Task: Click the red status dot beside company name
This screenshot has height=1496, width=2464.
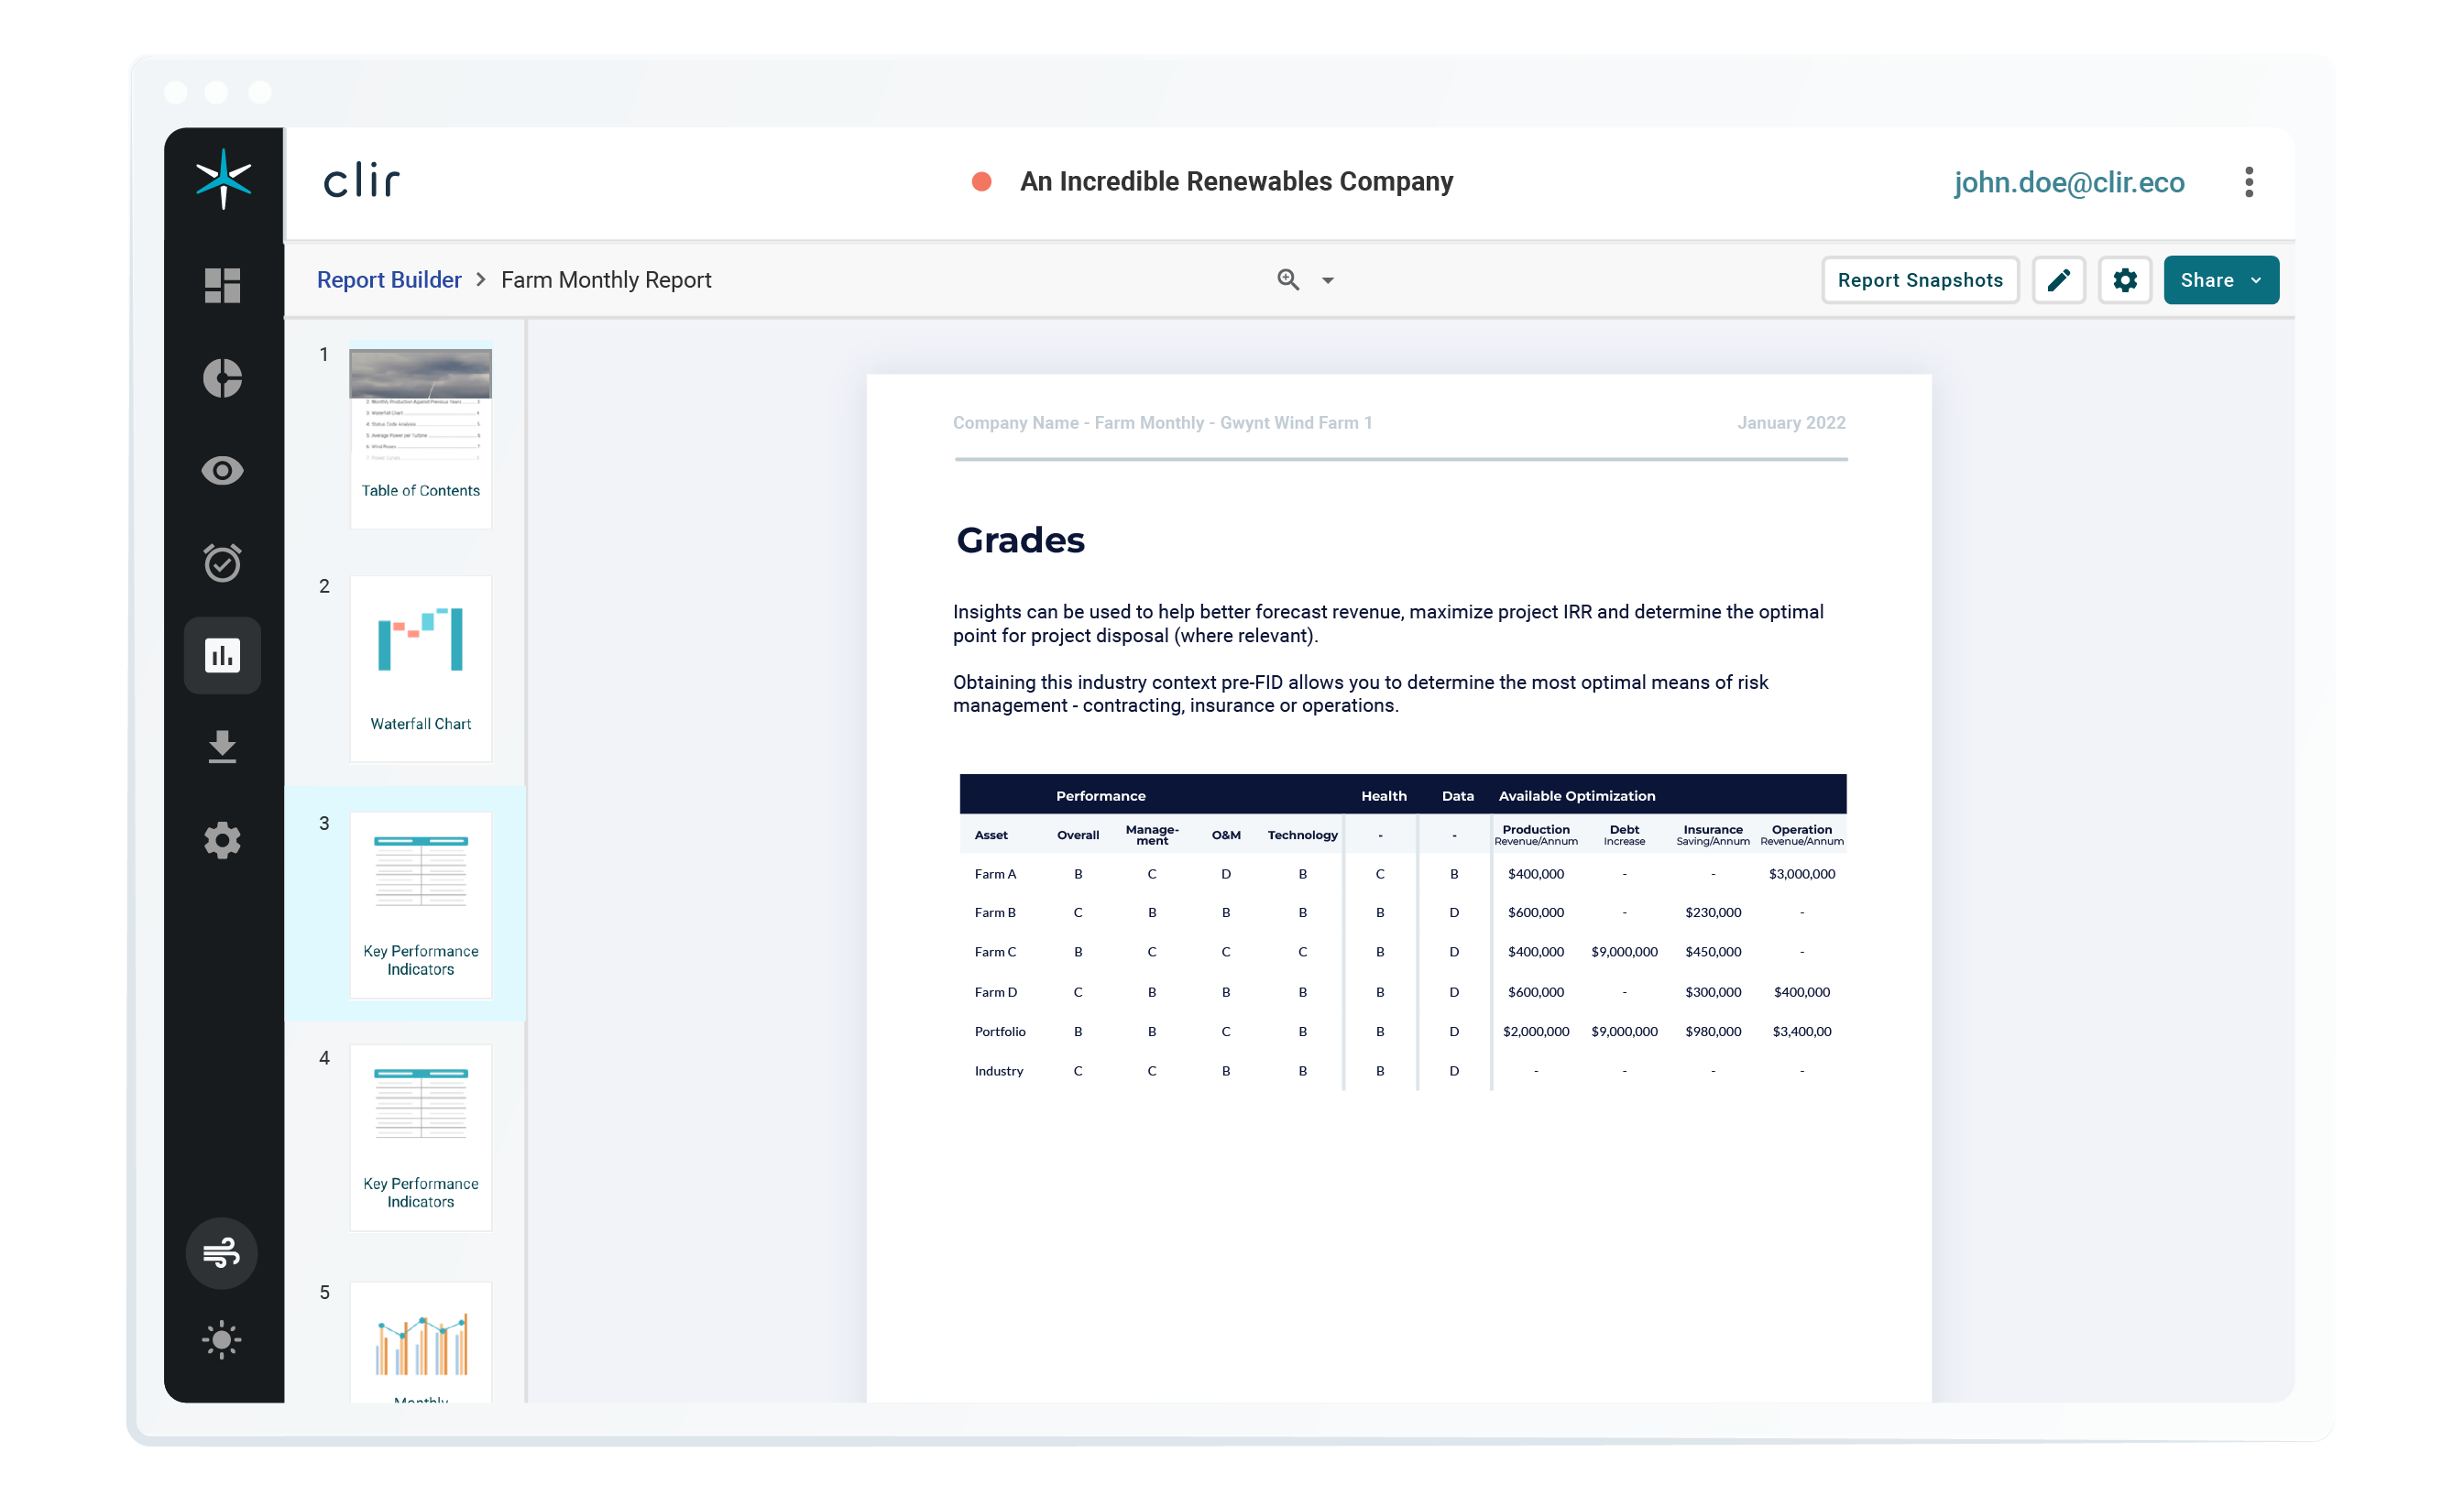Action: tap(981, 182)
